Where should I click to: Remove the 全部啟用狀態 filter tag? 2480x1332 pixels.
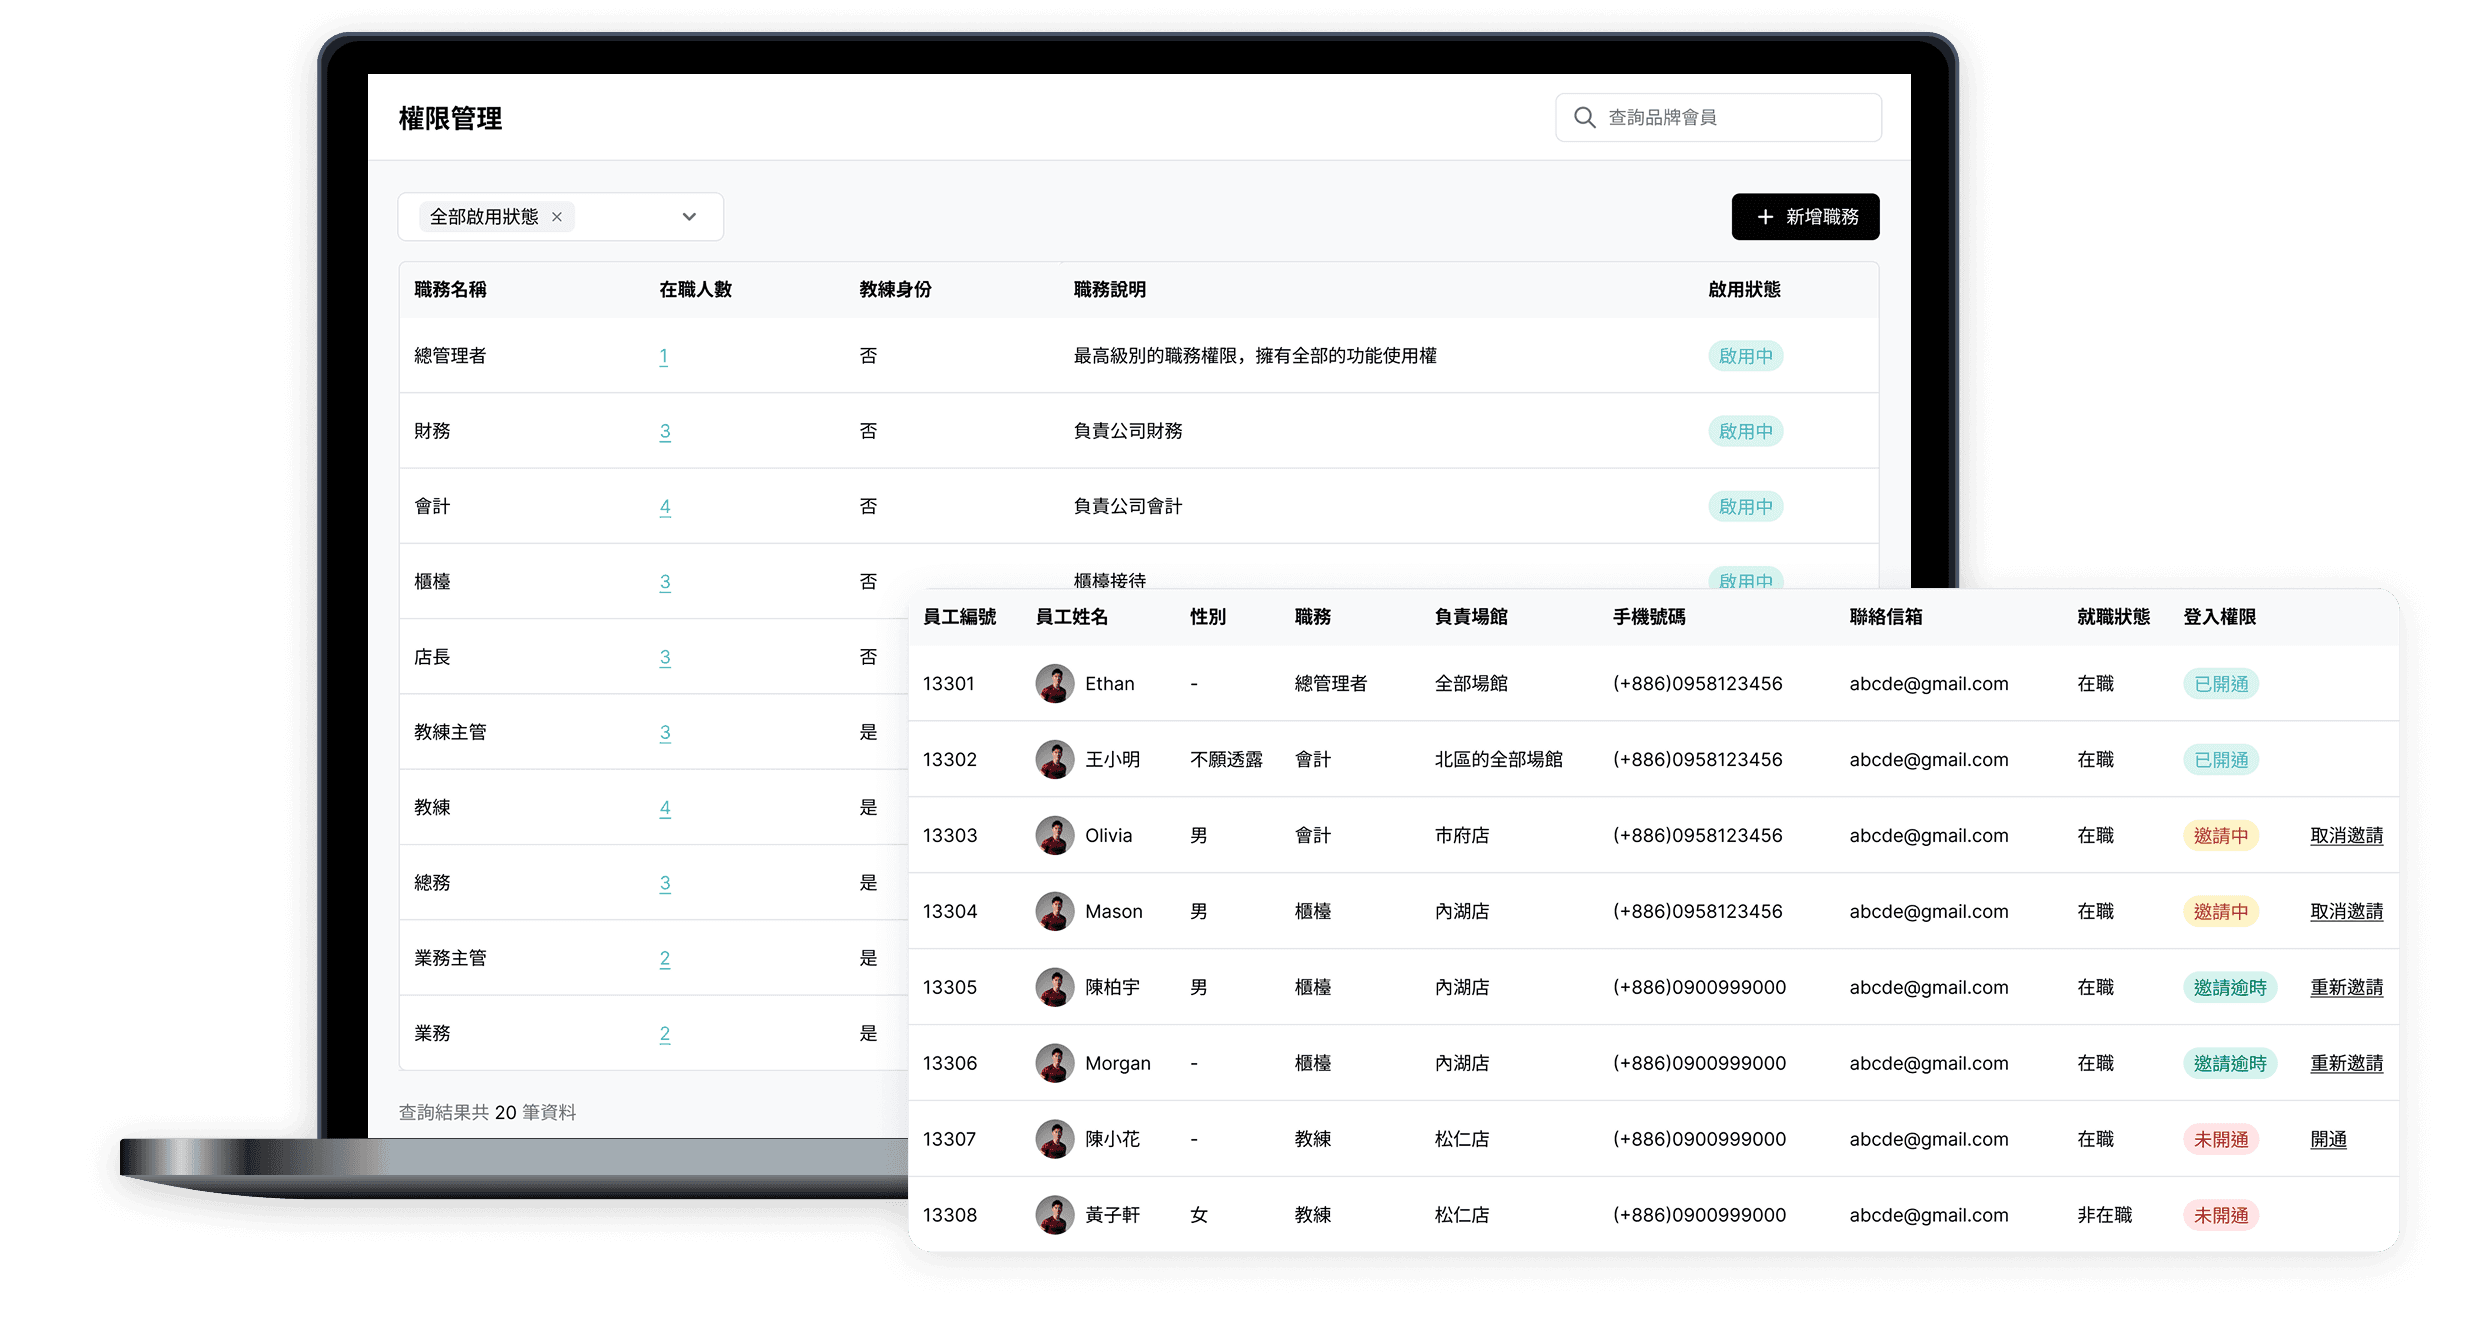pos(558,217)
